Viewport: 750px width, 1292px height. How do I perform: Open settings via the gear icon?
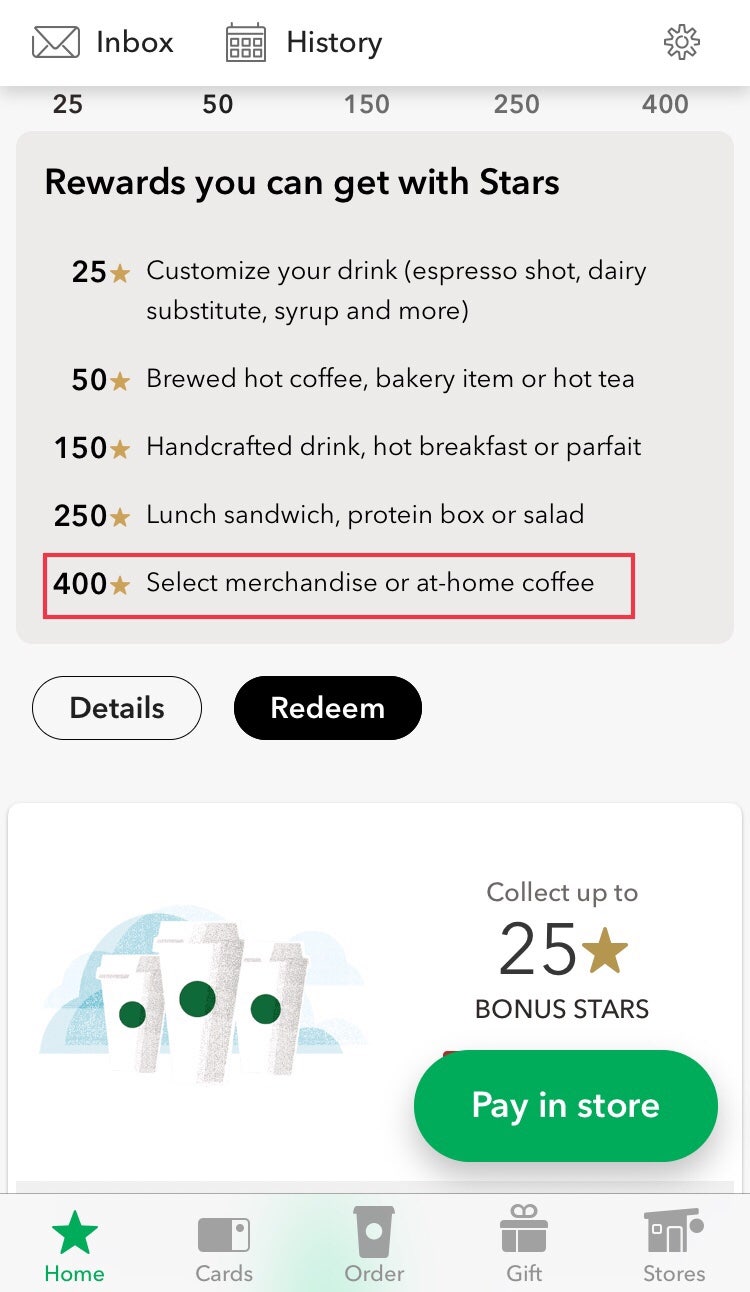click(x=682, y=42)
